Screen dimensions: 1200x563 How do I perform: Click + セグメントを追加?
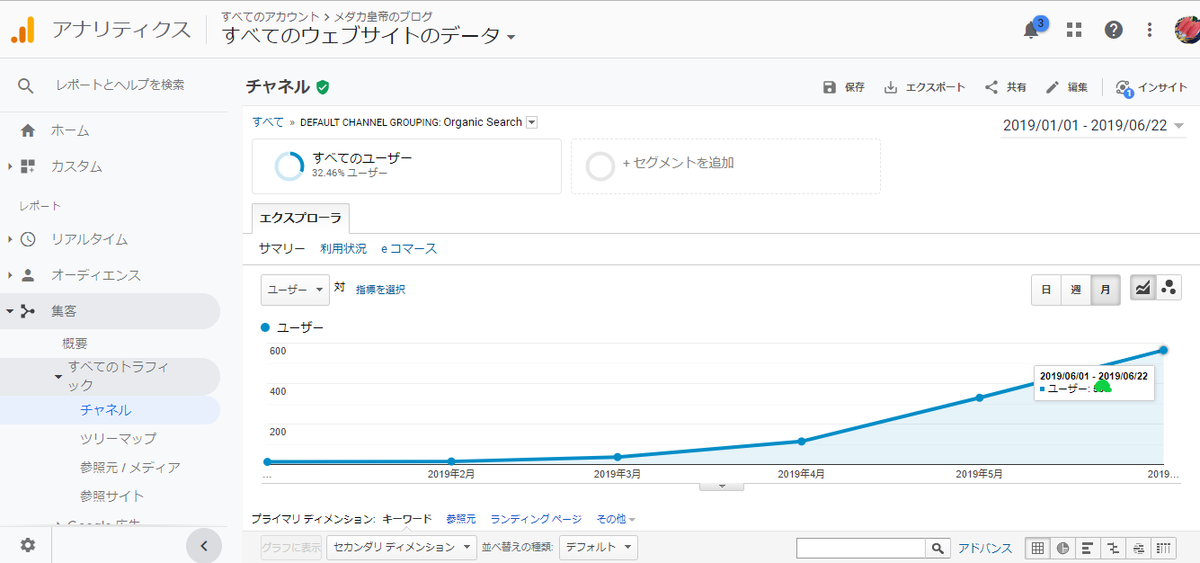[x=726, y=166]
